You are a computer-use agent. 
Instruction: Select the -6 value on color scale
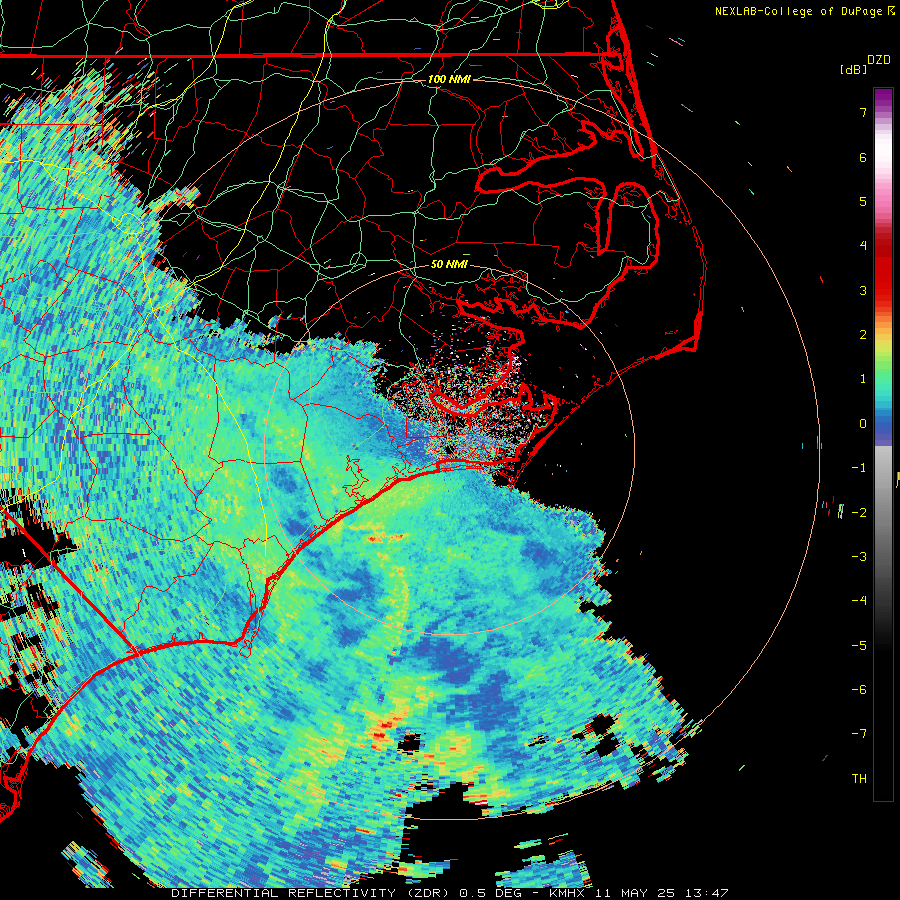[859, 690]
